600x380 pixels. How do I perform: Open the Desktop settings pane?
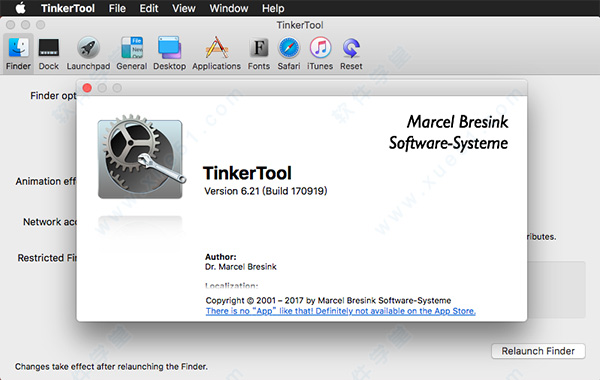[x=169, y=54]
